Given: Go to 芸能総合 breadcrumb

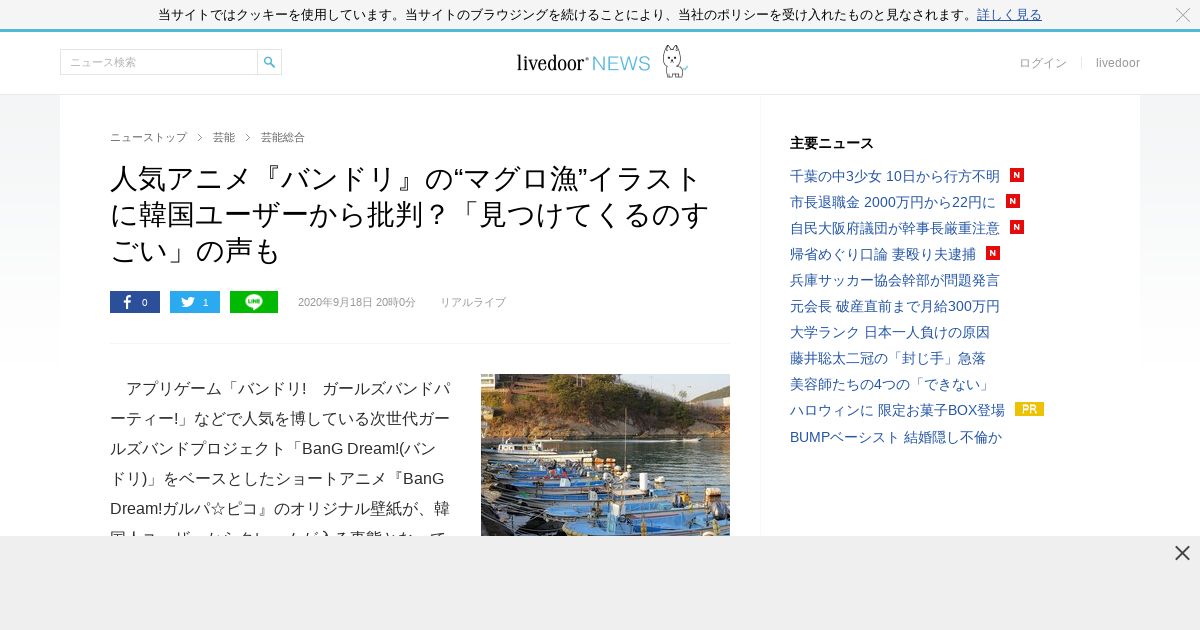Looking at the screenshot, I should tap(283, 137).
